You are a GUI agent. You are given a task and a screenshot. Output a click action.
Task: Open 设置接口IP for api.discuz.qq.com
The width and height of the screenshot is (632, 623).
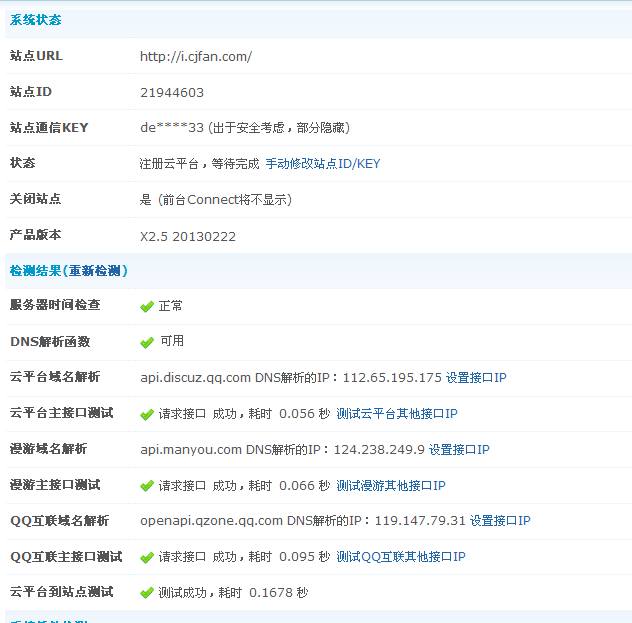click(476, 378)
